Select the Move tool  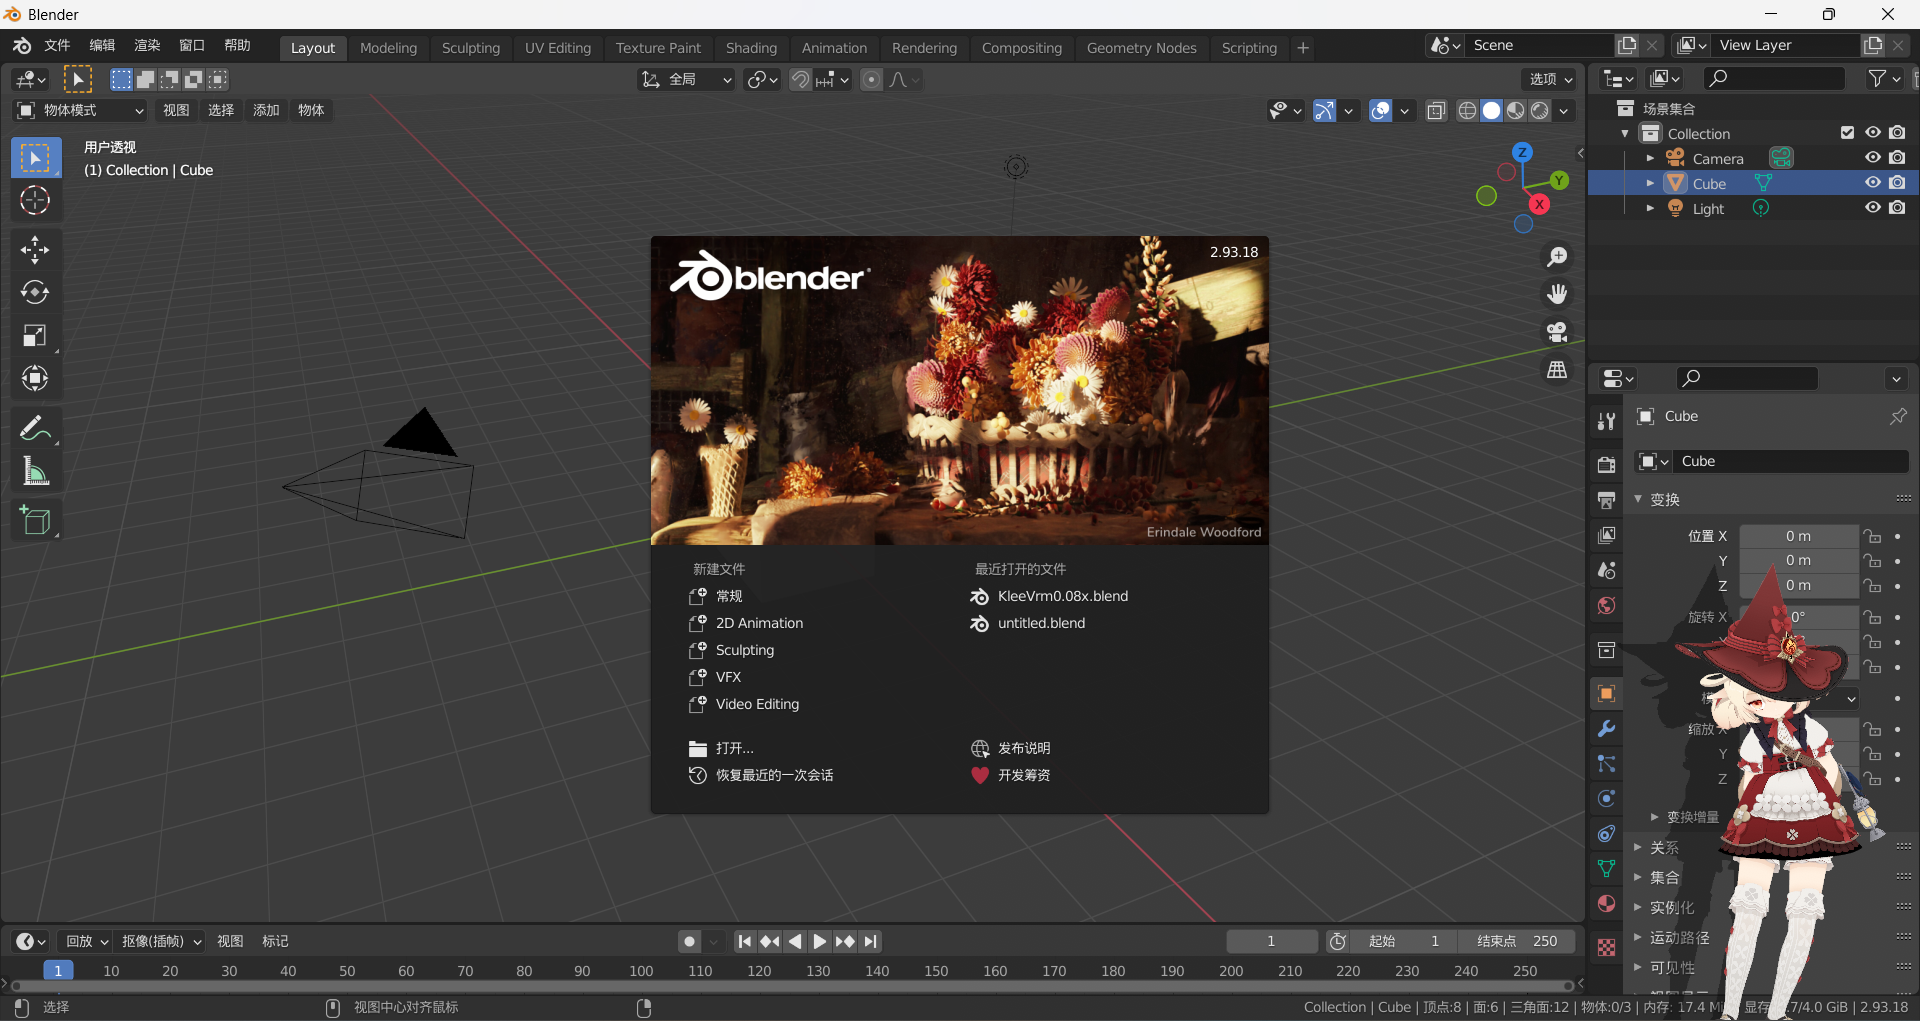[x=35, y=249]
